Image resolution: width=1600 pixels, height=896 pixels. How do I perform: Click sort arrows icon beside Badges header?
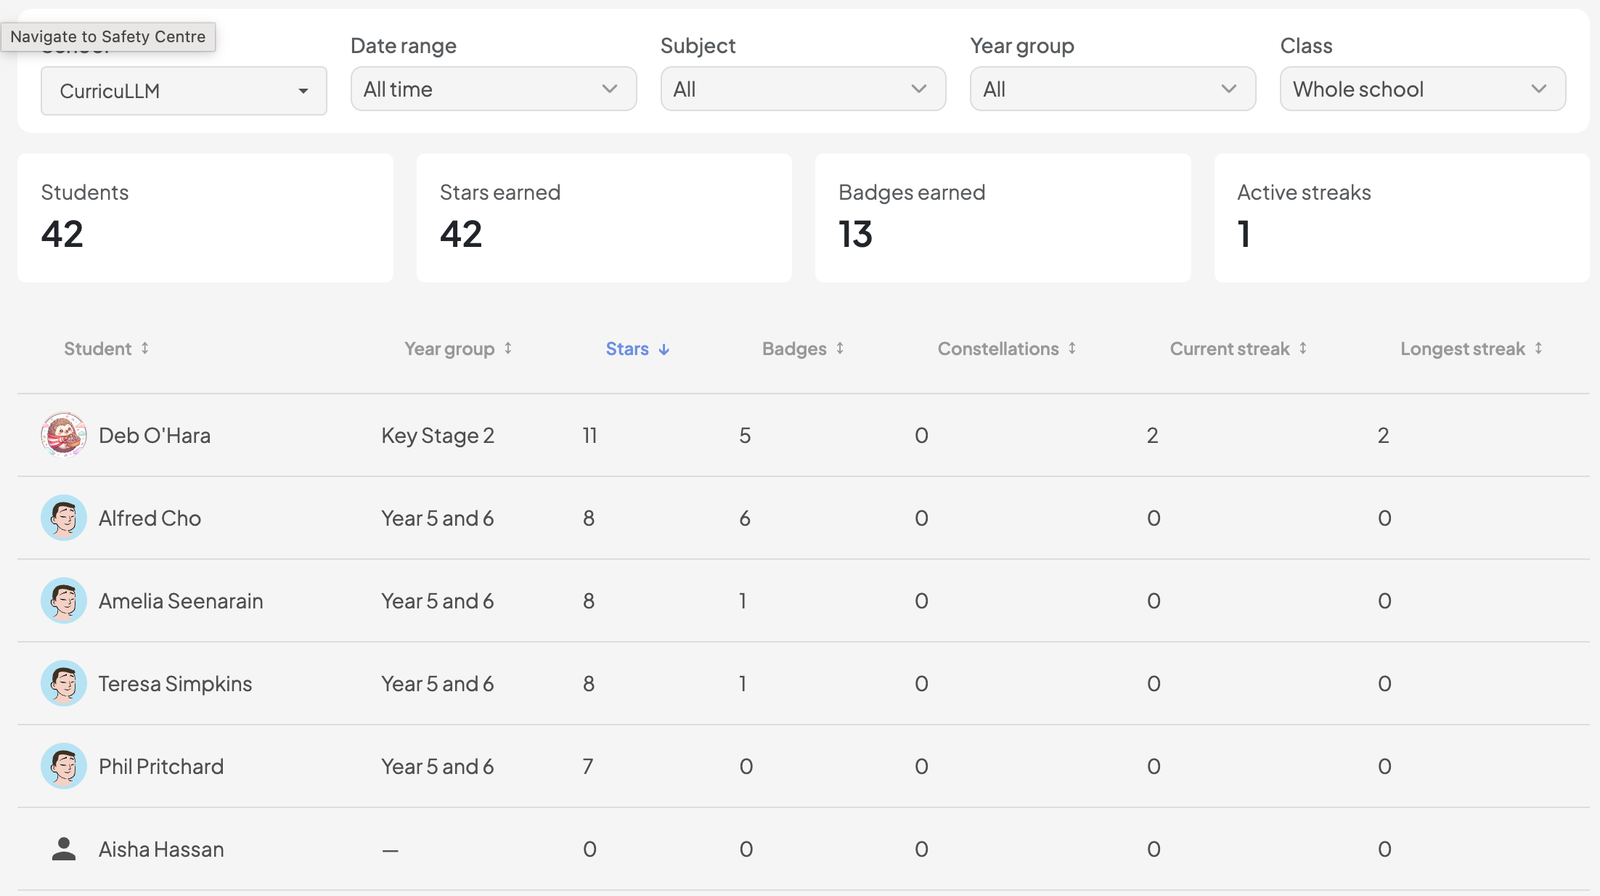click(x=840, y=348)
